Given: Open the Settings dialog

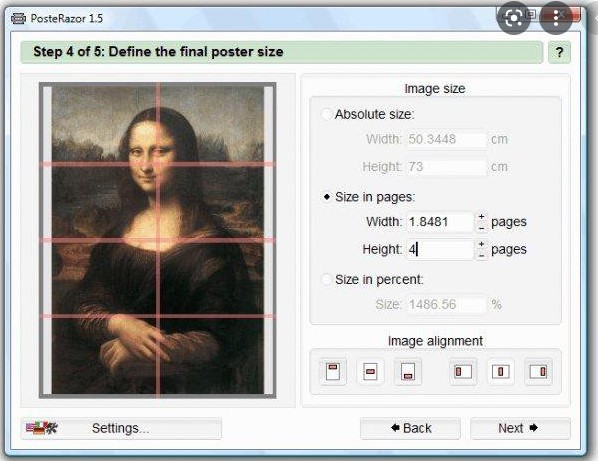Looking at the screenshot, I should (121, 428).
